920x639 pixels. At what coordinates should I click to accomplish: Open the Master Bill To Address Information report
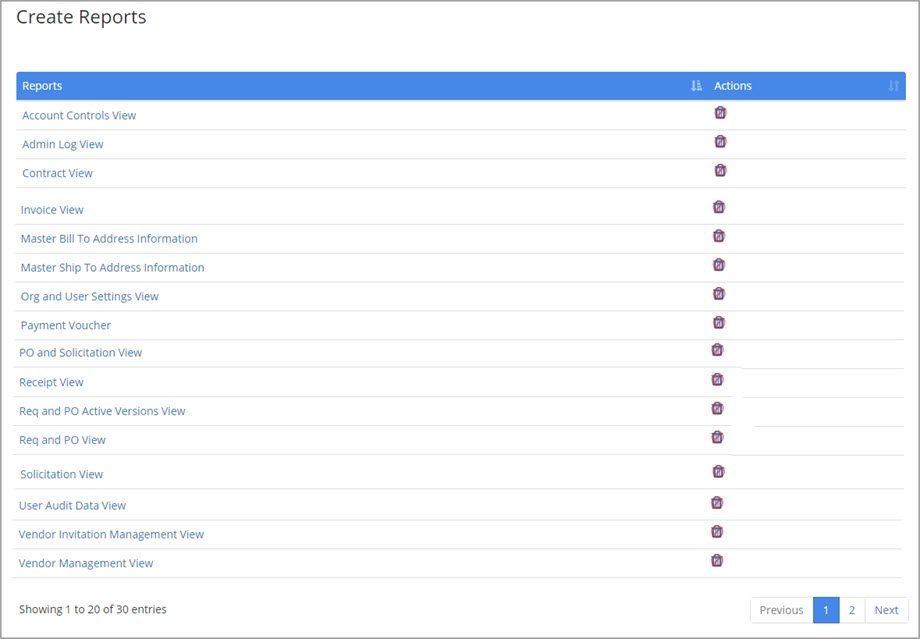coord(109,239)
